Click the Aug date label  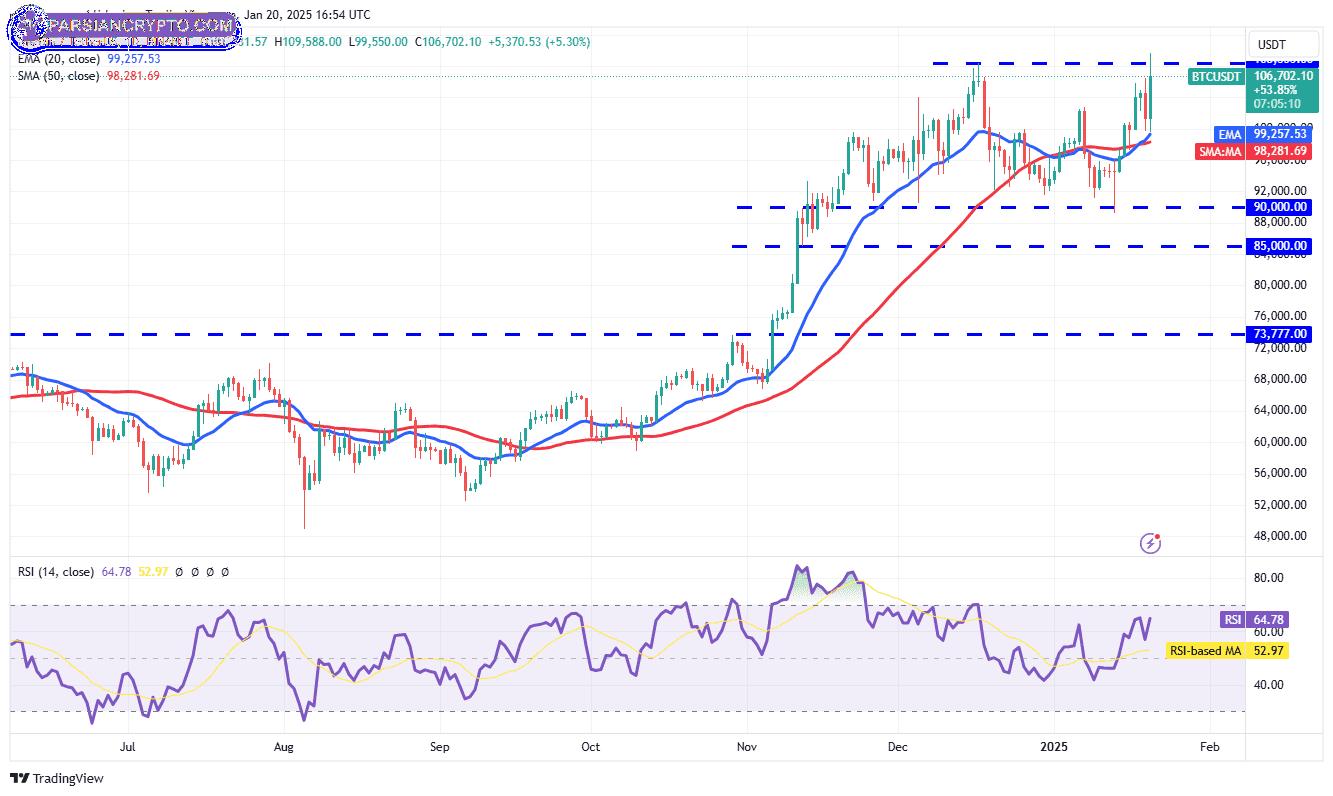click(x=283, y=747)
